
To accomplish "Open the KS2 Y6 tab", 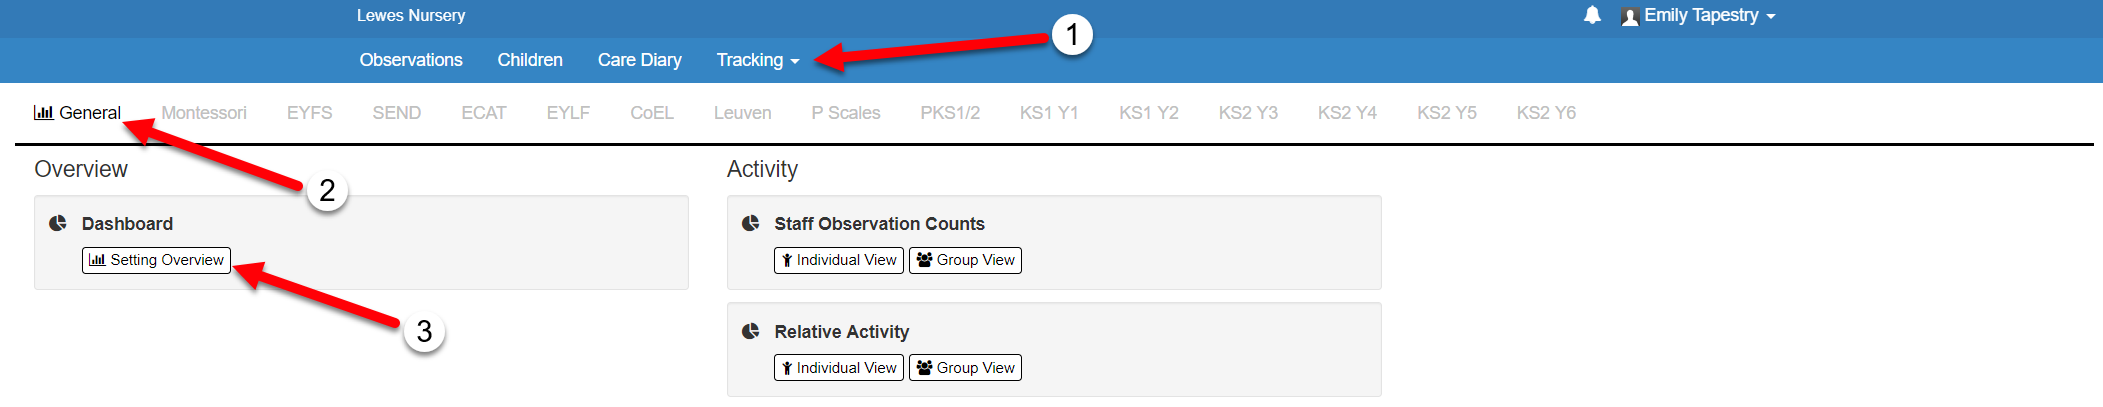I will (1546, 113).
